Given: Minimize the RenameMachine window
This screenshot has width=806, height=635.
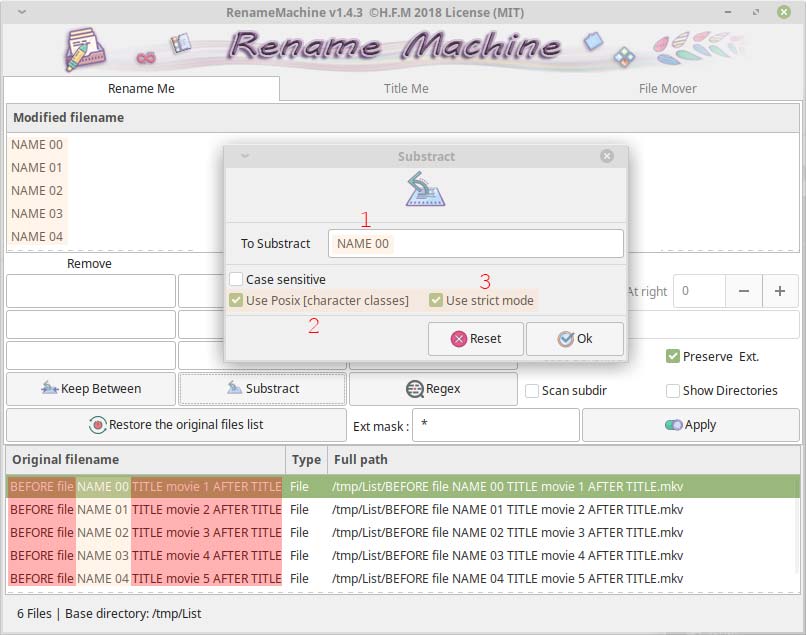Looking at the screenshot, I should [x=728, y=12].
